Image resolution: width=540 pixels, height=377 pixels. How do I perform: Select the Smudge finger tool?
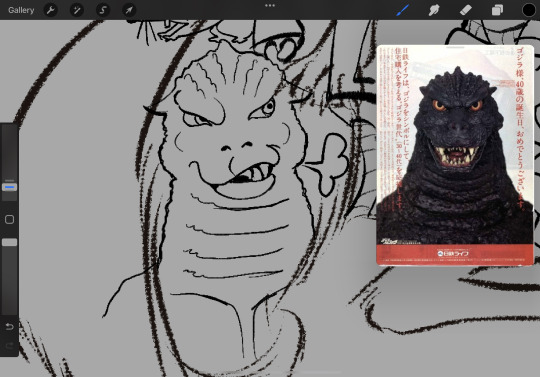pyautogui.click(x=434, y=10)
